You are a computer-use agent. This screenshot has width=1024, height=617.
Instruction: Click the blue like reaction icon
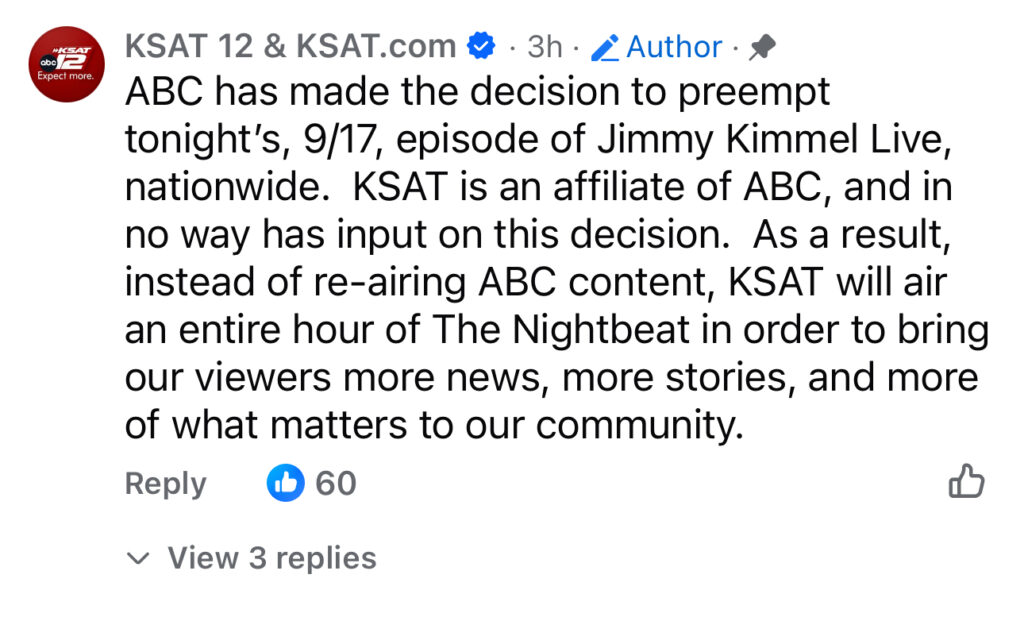[285, 484]
